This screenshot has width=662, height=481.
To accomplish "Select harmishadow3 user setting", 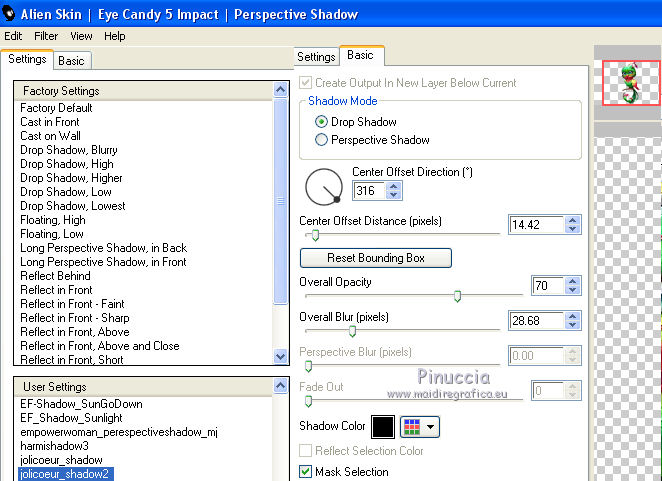I will (54, 446).
